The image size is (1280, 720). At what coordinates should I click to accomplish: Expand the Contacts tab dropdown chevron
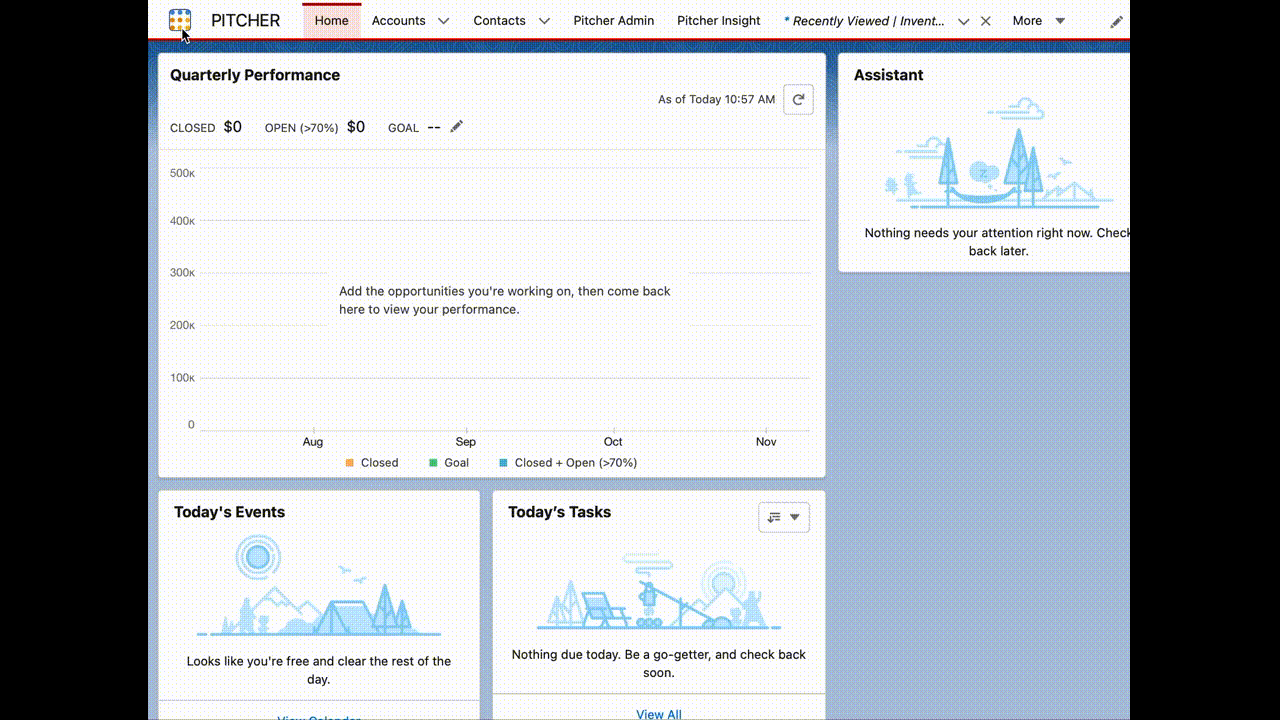pos(544,21)
